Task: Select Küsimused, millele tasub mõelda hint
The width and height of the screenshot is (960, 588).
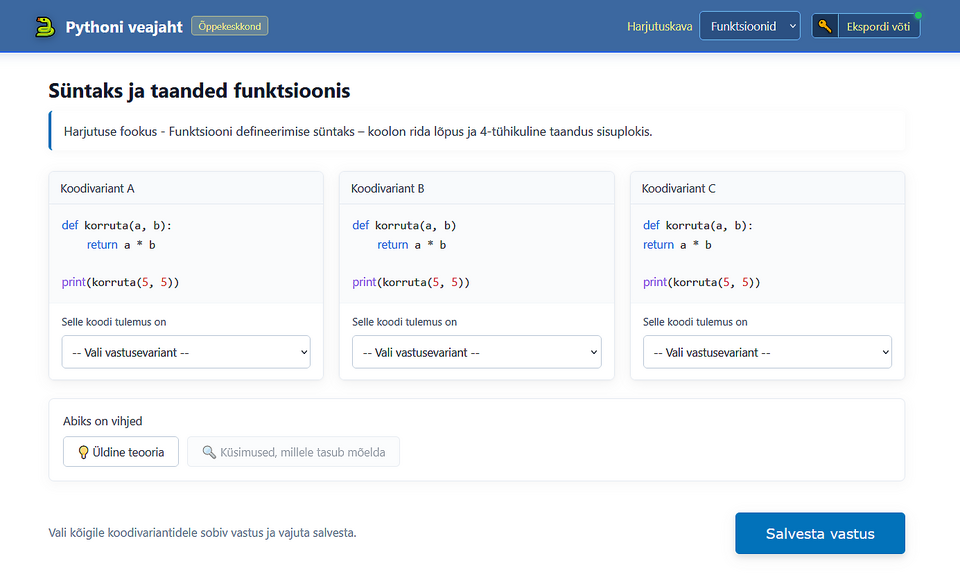Action: [293, 452]
